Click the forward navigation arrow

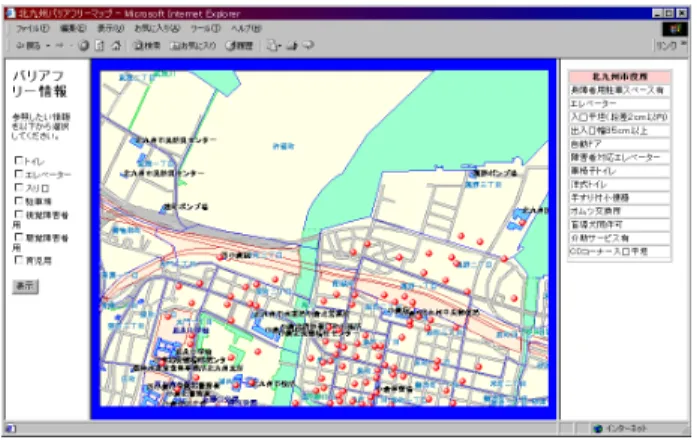[60, 45]
